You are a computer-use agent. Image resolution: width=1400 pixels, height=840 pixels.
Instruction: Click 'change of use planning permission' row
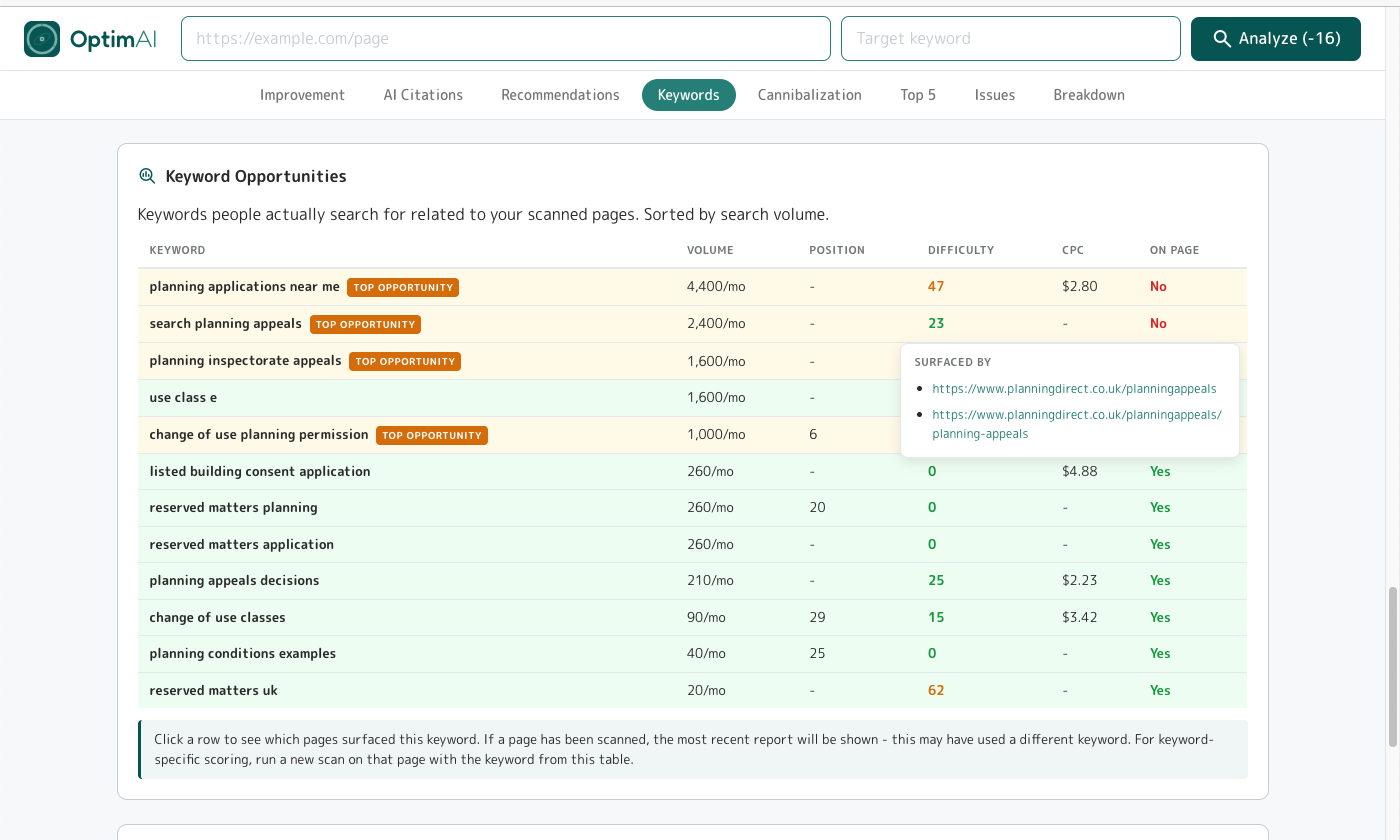coord(692,435)
